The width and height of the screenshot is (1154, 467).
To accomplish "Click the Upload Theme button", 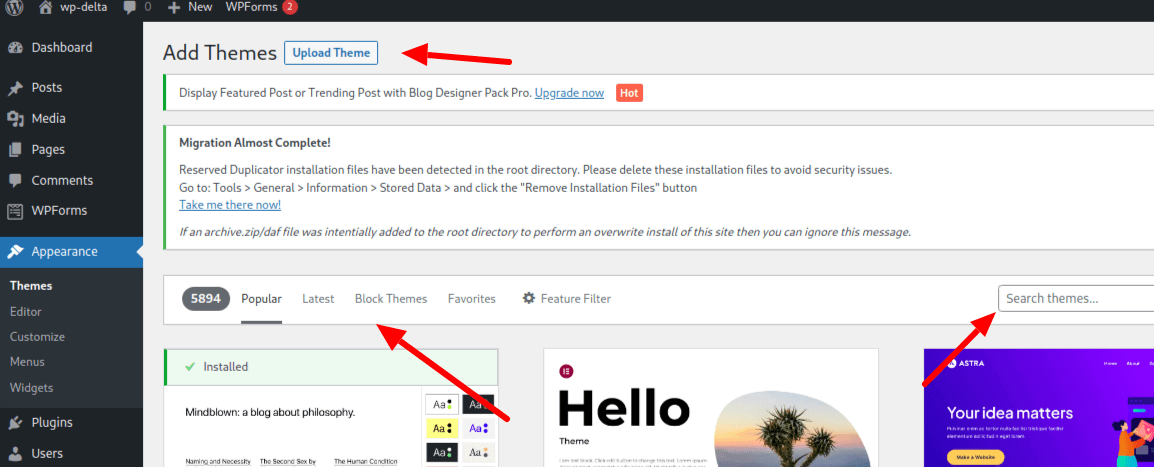I will (331, 53).
